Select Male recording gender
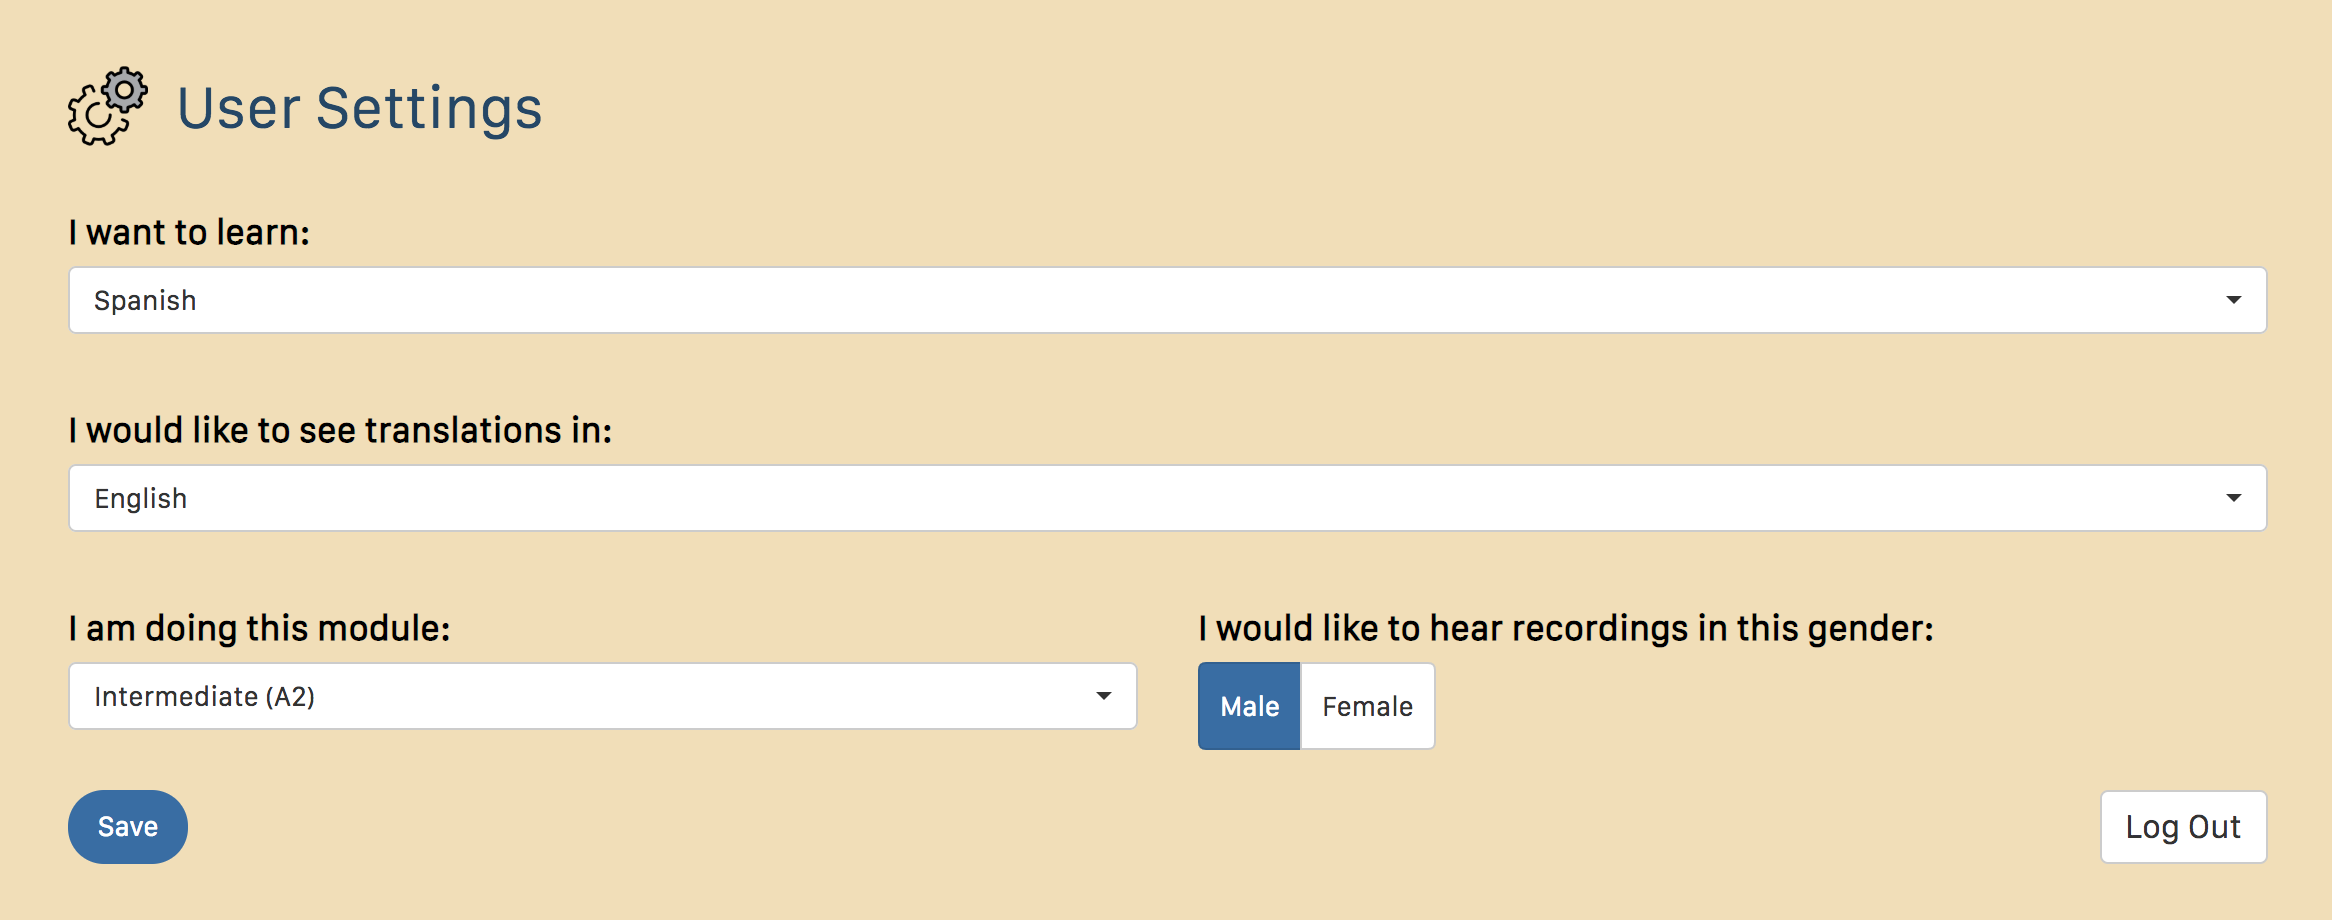Screen dimensions: 2332x920 pyautogui.click(x=1249, y=706)
